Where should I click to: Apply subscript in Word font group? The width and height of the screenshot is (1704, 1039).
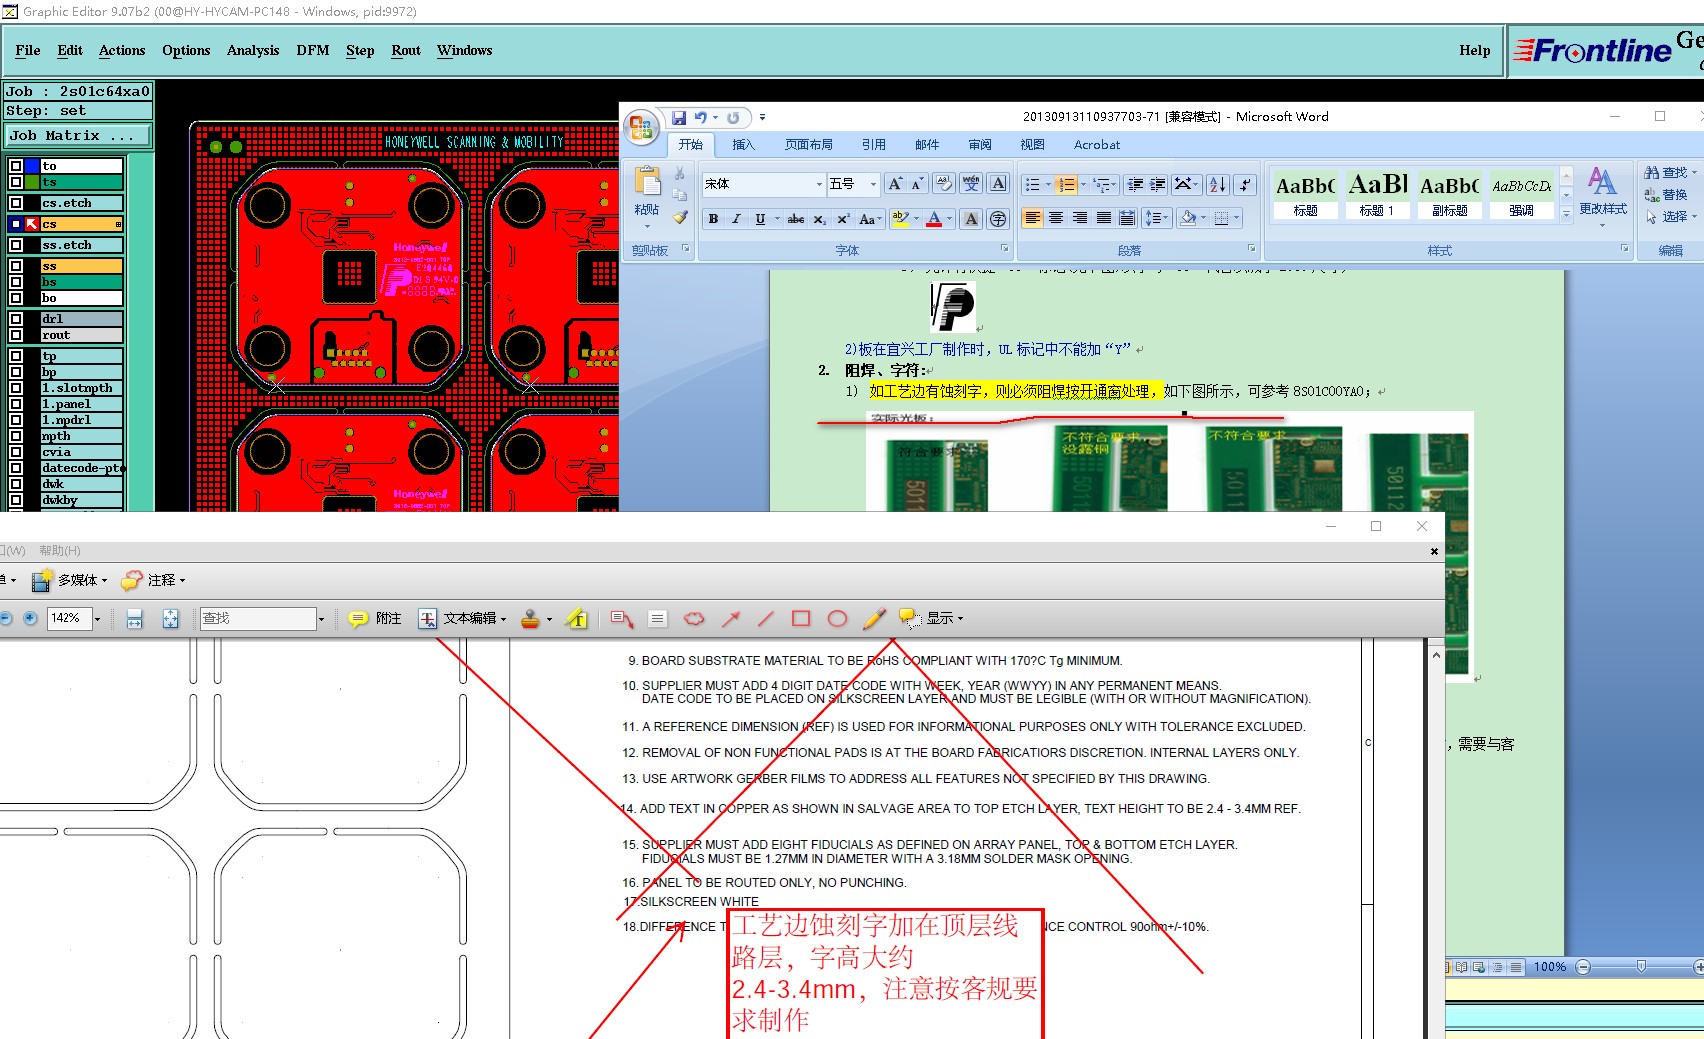pos(819,219)
